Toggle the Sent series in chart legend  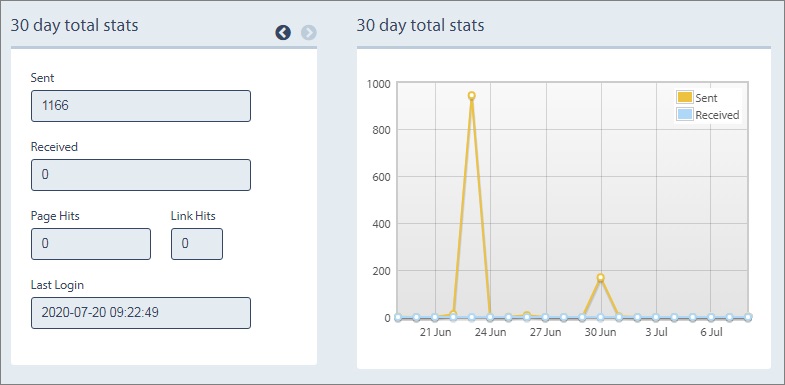[697, 98]
